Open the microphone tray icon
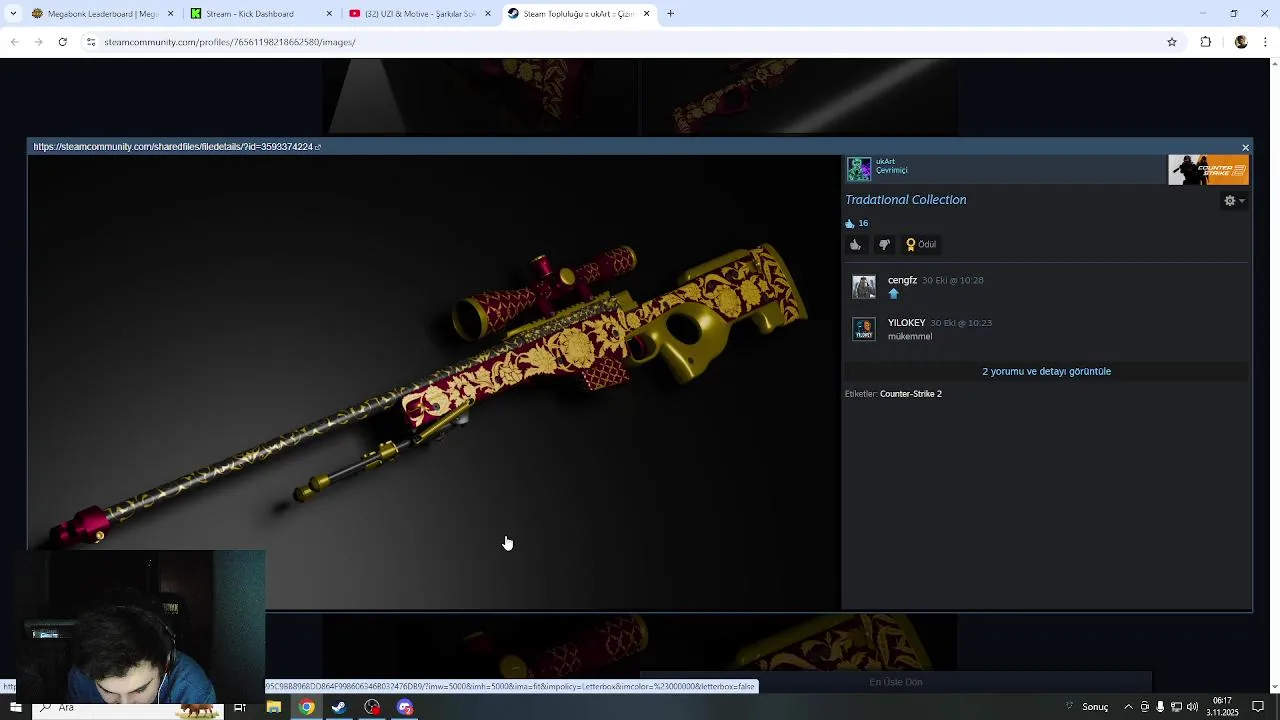This screenshot has width=1280, height=720. coord(1160,707)
